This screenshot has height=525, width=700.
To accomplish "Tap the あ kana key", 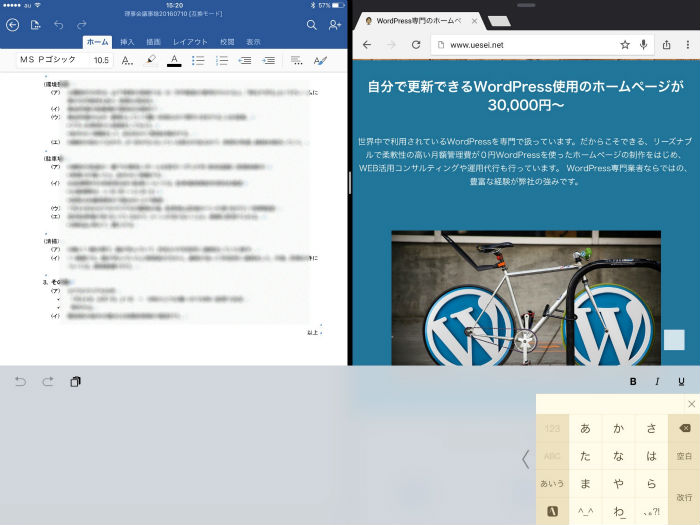I will [585, 429].
